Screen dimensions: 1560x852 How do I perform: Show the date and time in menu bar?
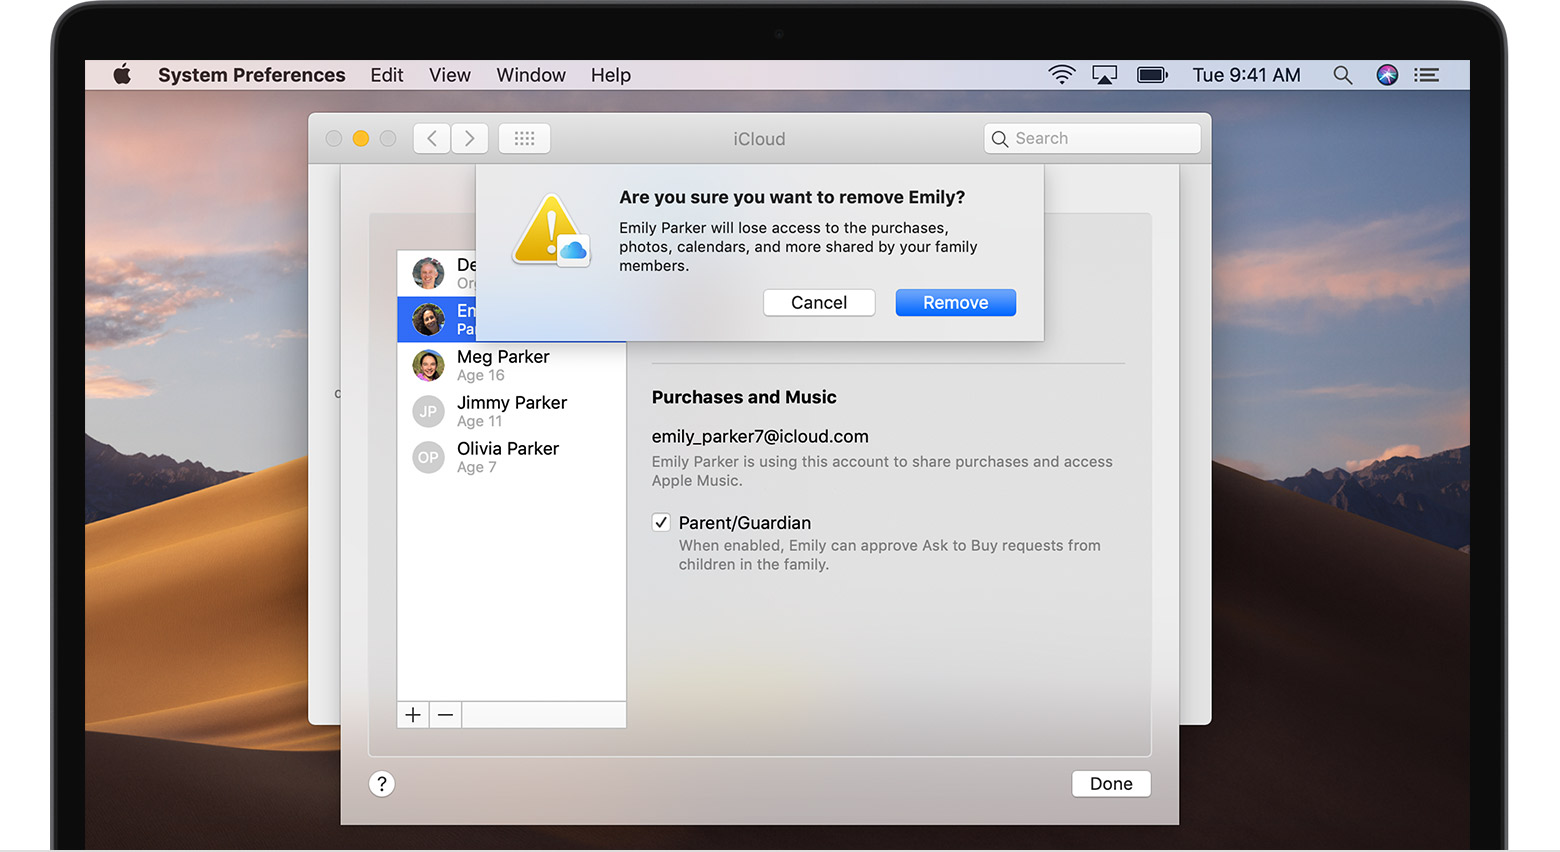pos(1246,75)
